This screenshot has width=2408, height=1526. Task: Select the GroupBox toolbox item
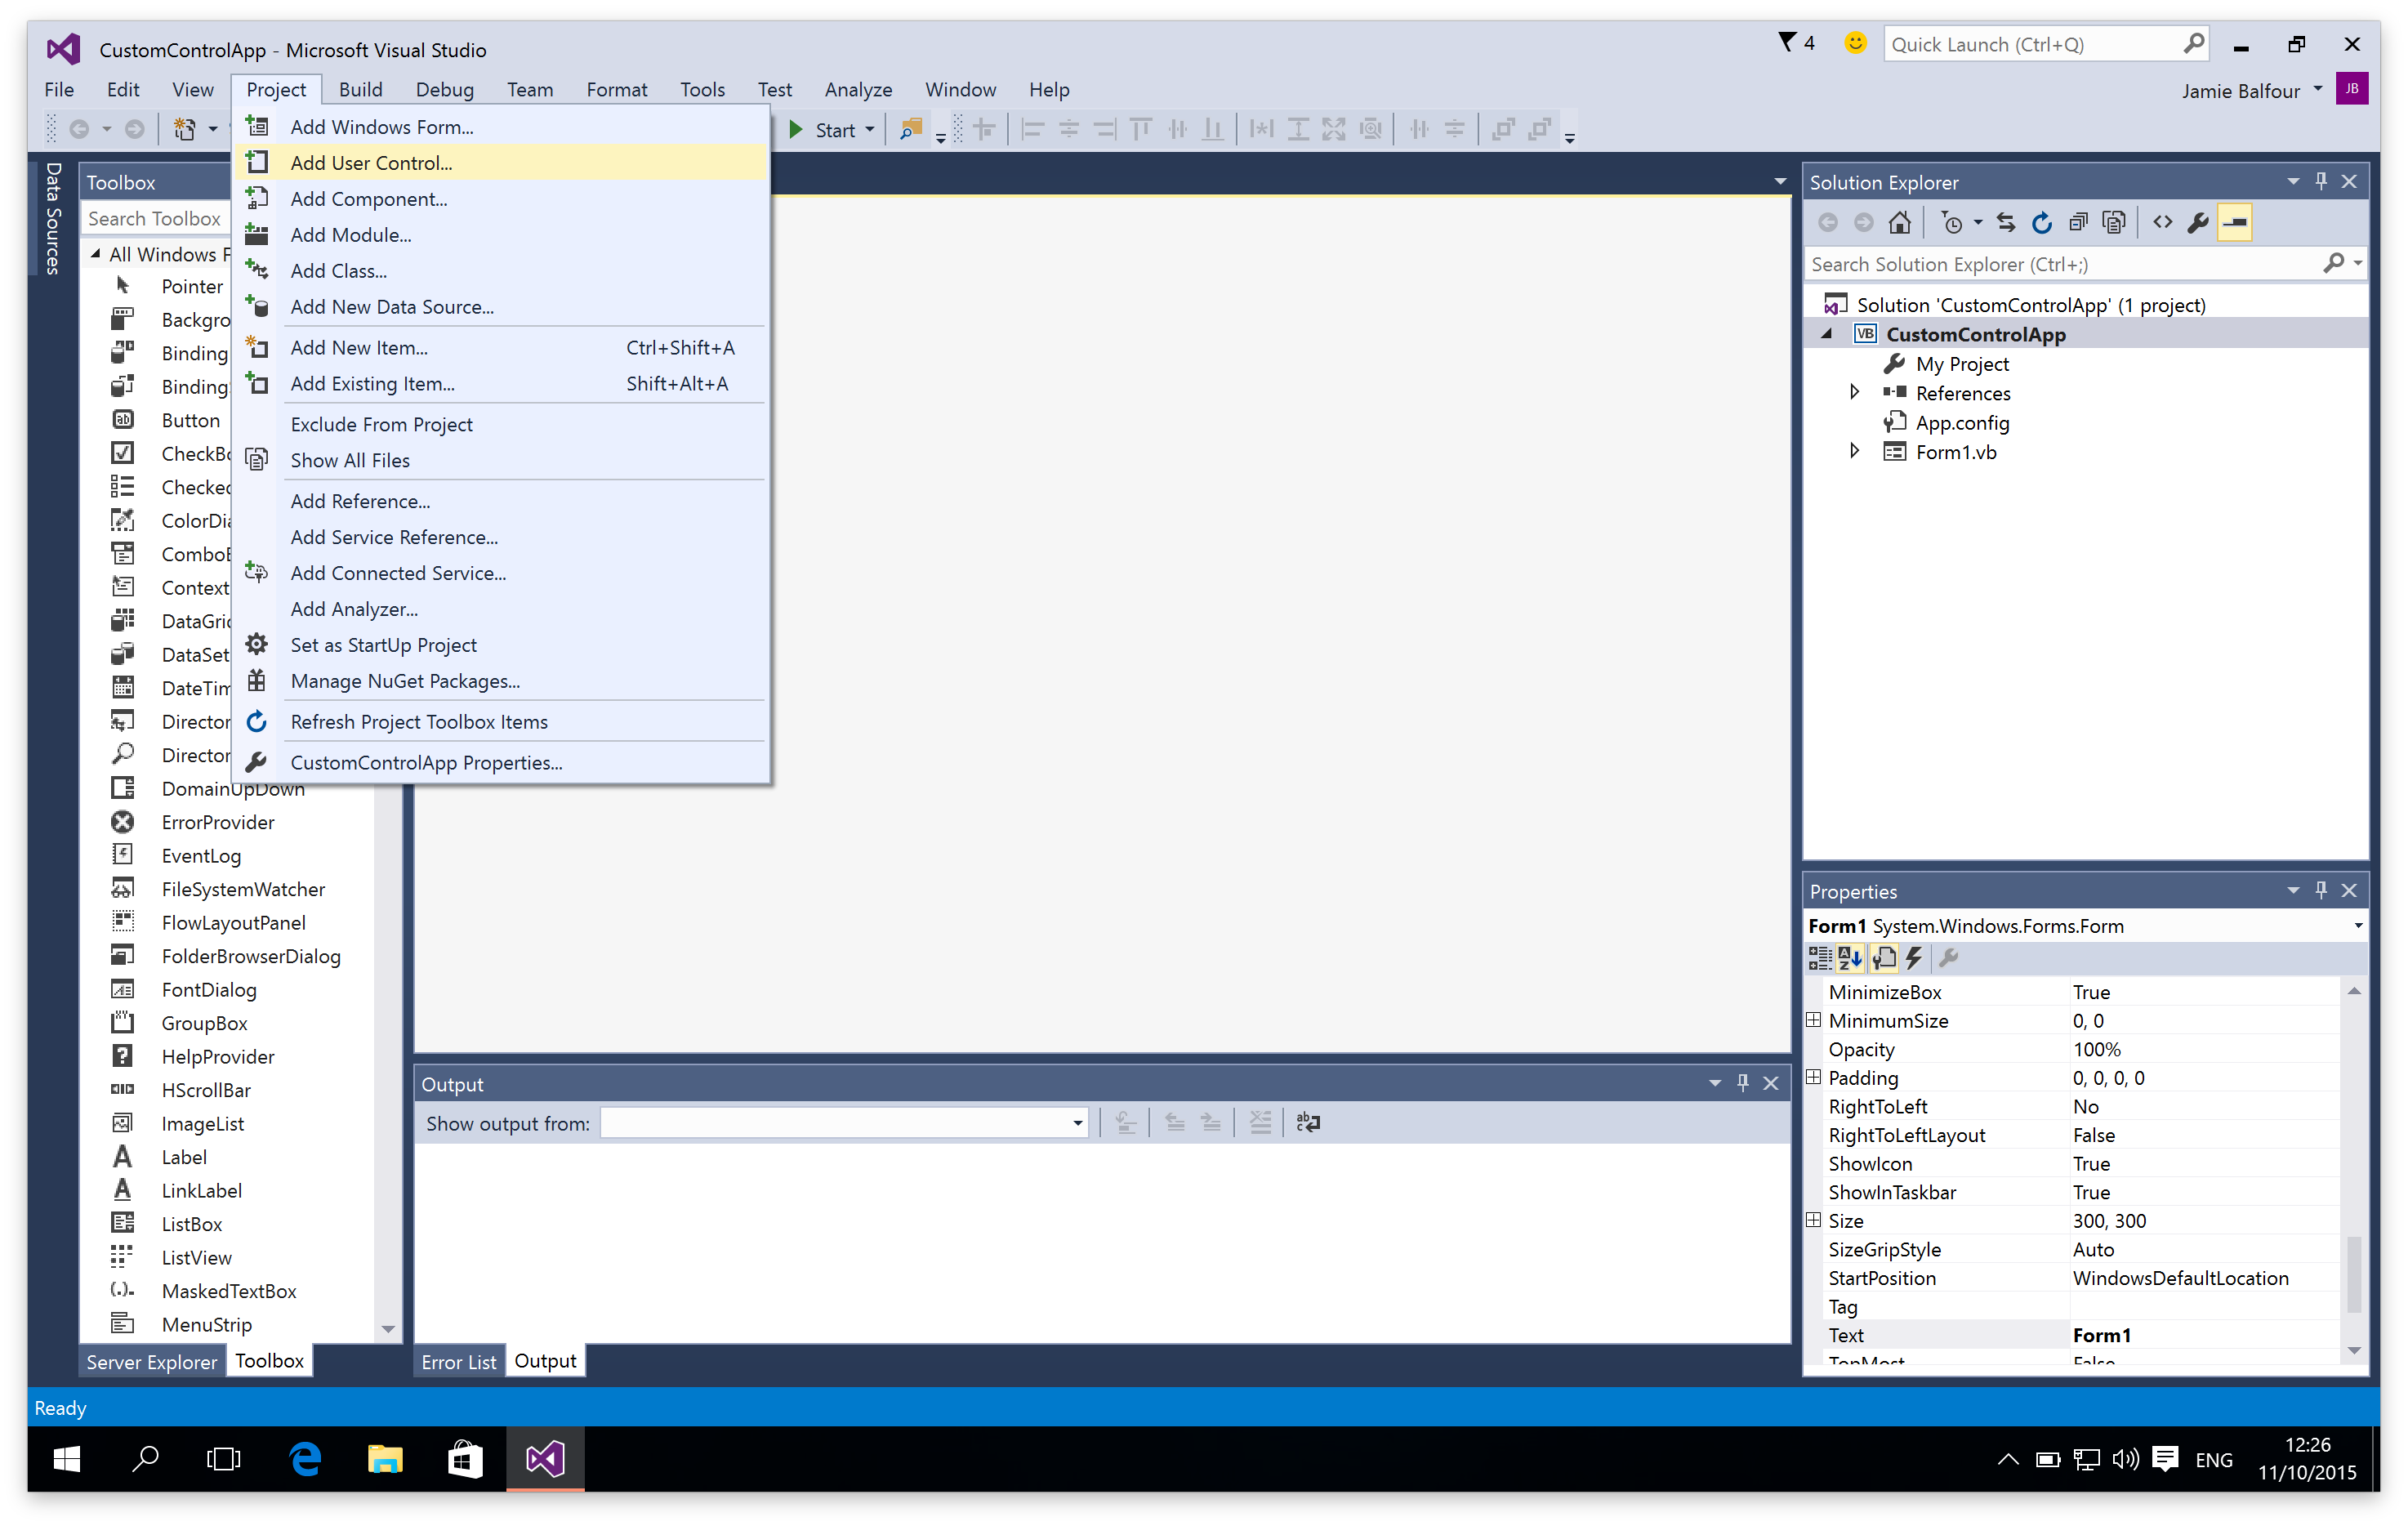click(x=204, y=1022)
